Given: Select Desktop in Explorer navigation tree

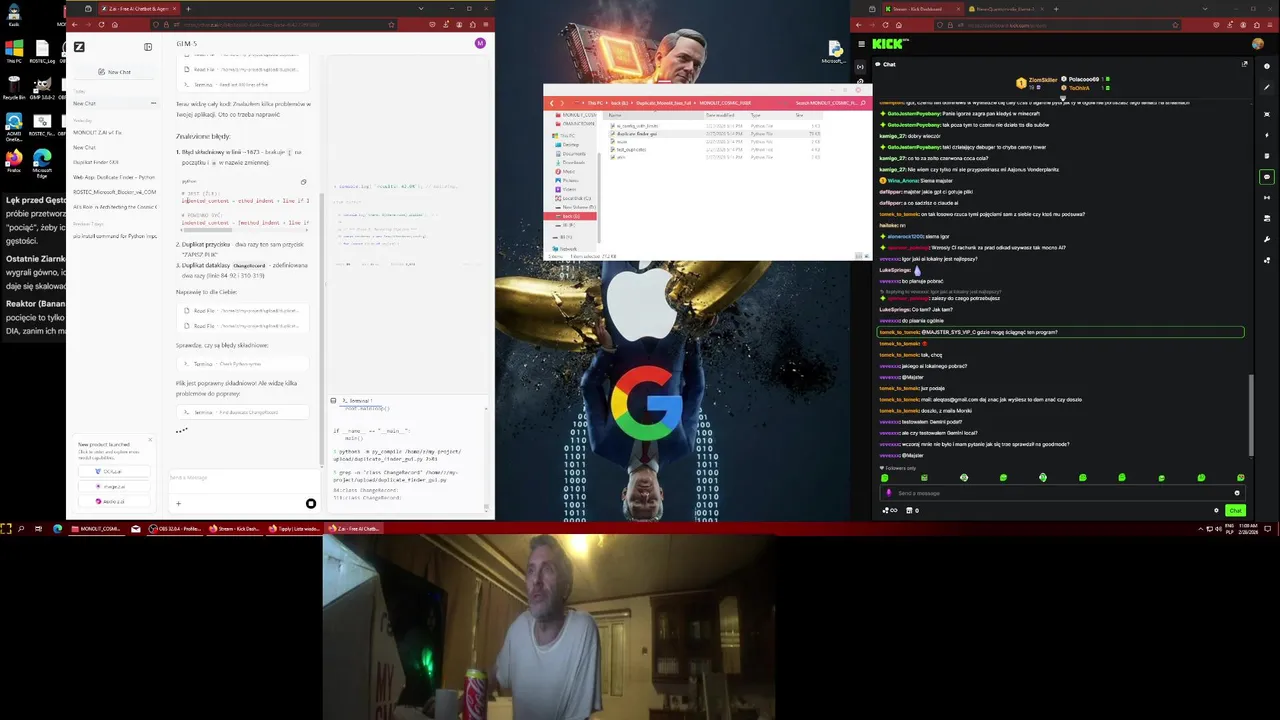Looking at the screenshot, I should pos(571,144).
